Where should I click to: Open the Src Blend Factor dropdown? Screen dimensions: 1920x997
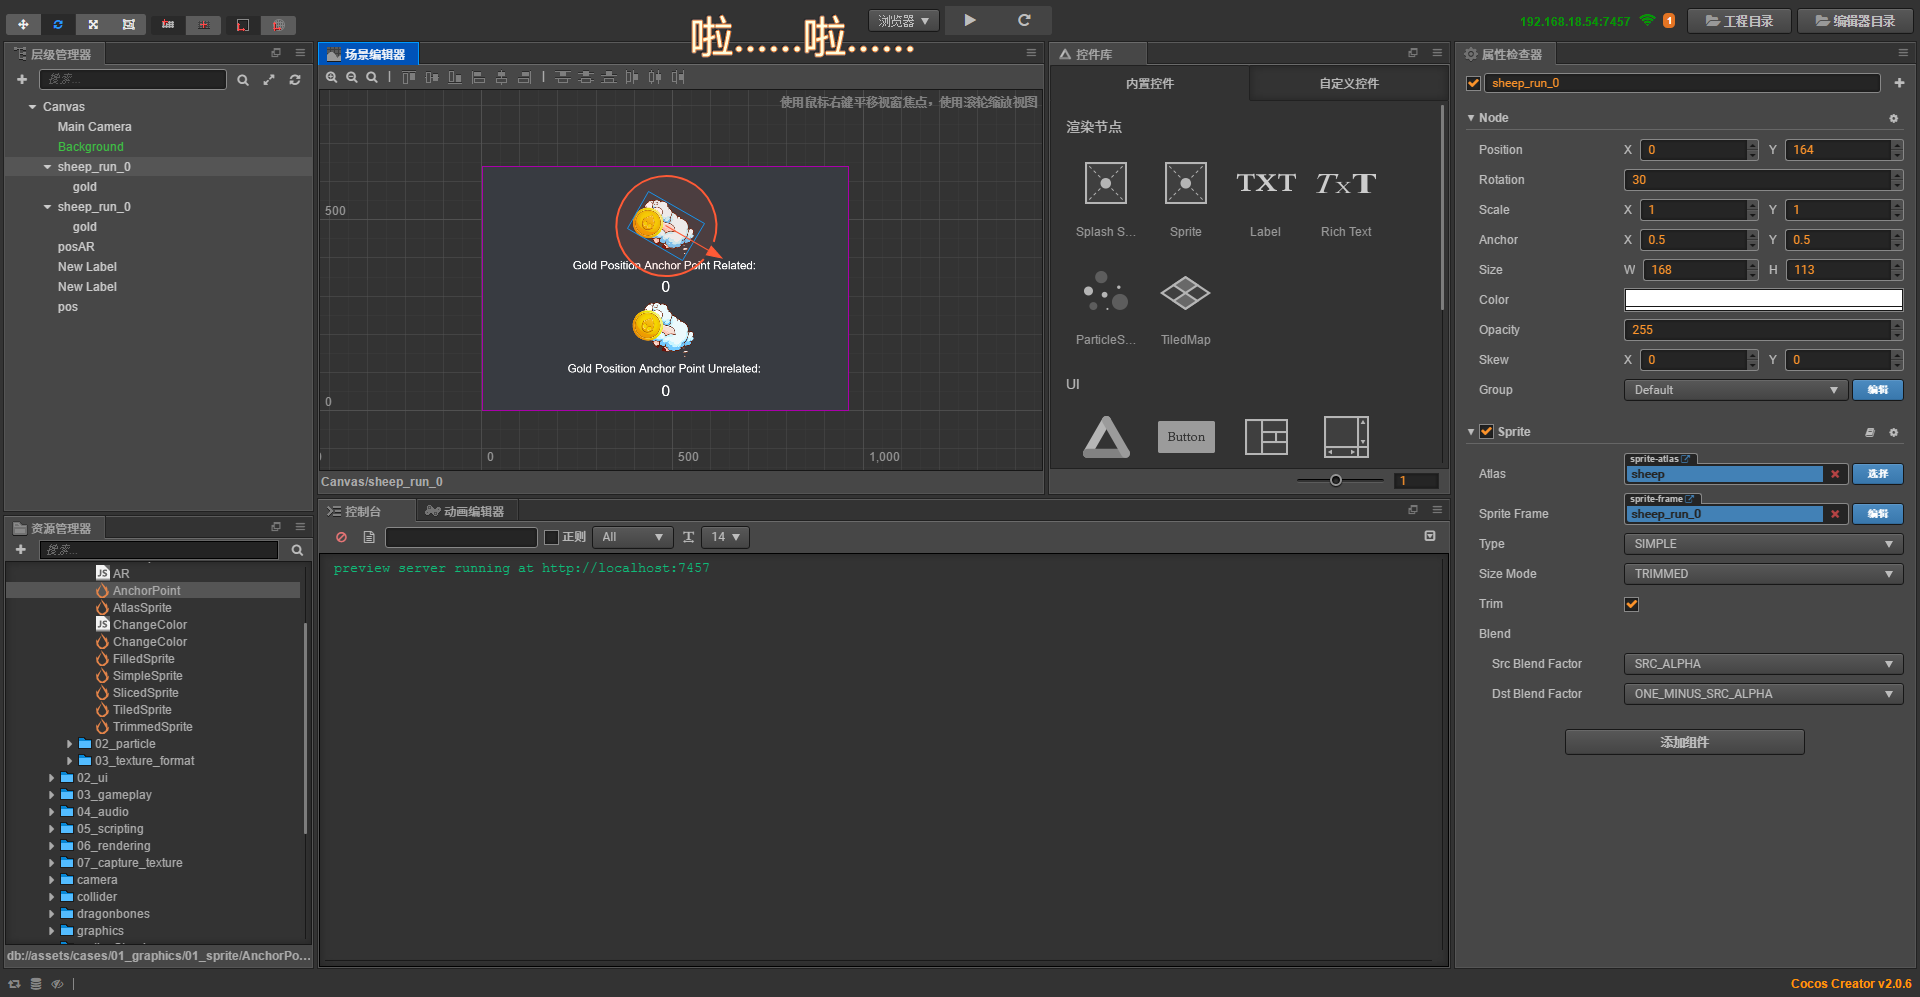coord(1763,664)
